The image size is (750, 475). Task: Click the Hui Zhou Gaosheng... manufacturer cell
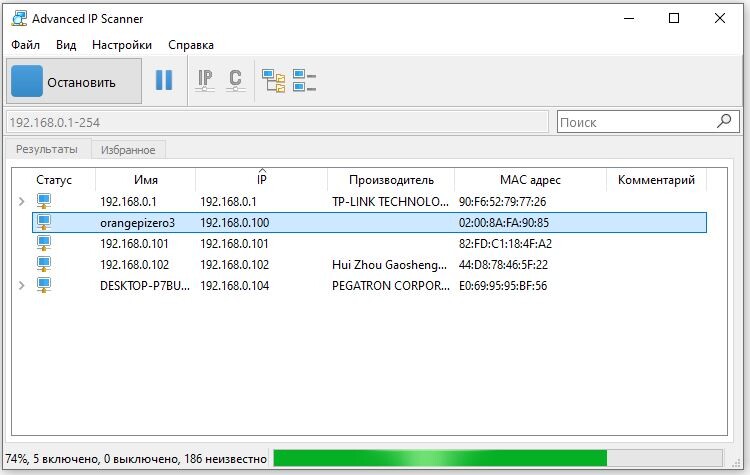pyautogui.click(x=389, y=265)
